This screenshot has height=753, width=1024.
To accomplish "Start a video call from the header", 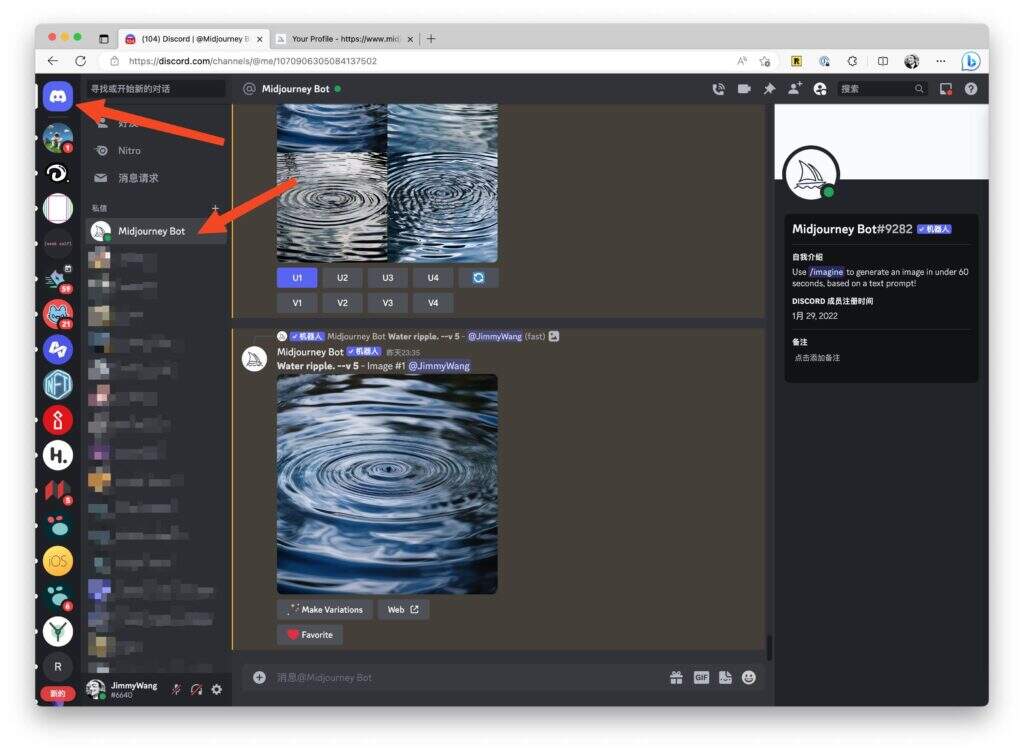I will coord(744,89).
